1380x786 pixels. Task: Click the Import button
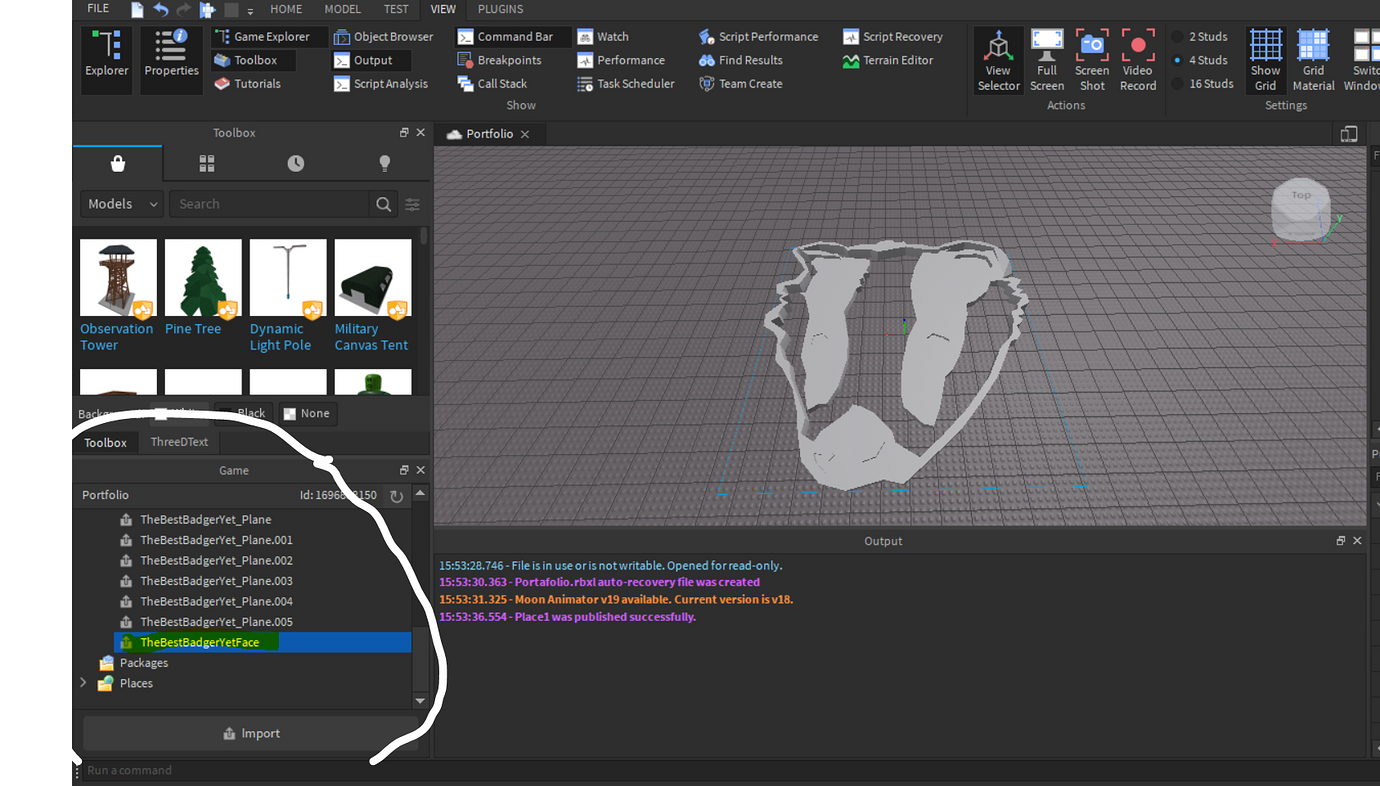251,733
